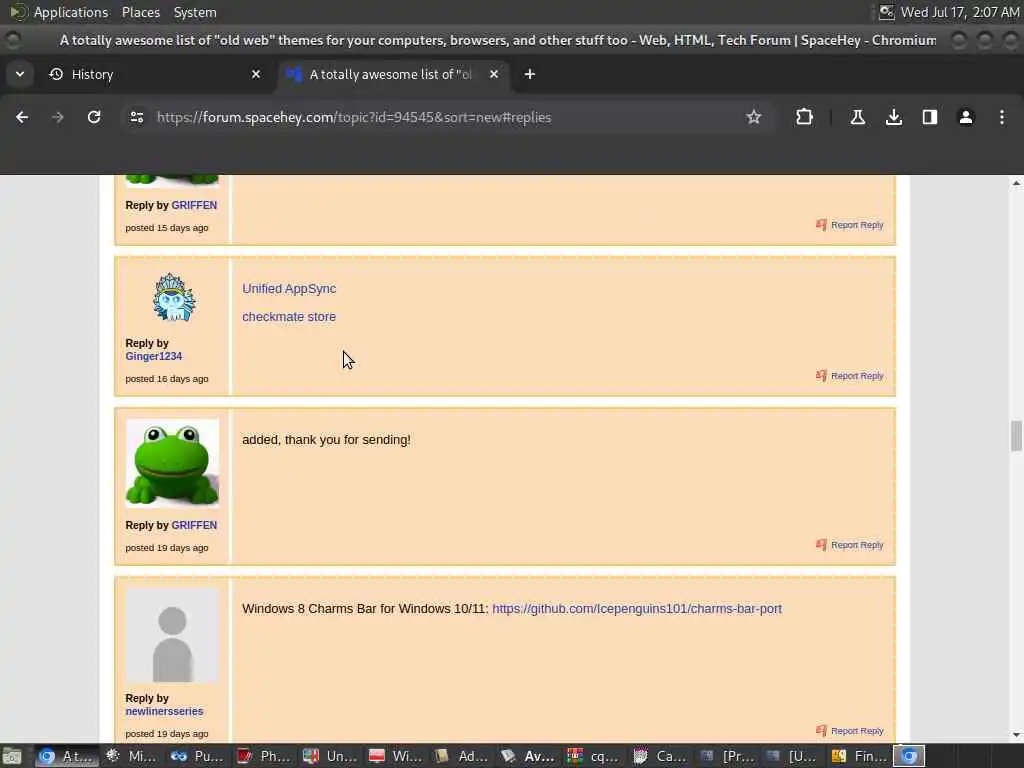Open the Chrome Labs flask icon

pyautogui.click(x=857, y=118)
